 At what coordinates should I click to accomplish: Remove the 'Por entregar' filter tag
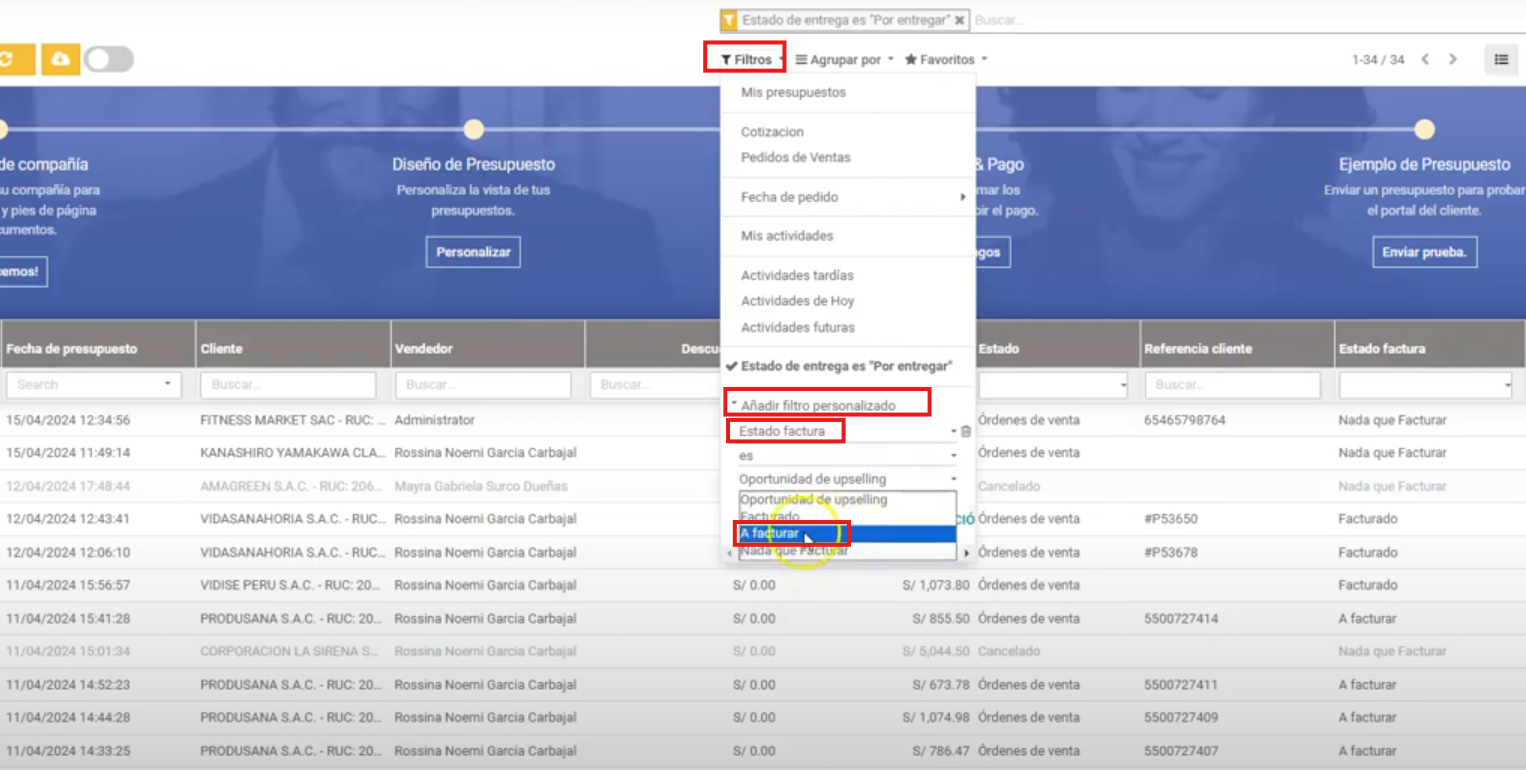click(x=960, y=20)
